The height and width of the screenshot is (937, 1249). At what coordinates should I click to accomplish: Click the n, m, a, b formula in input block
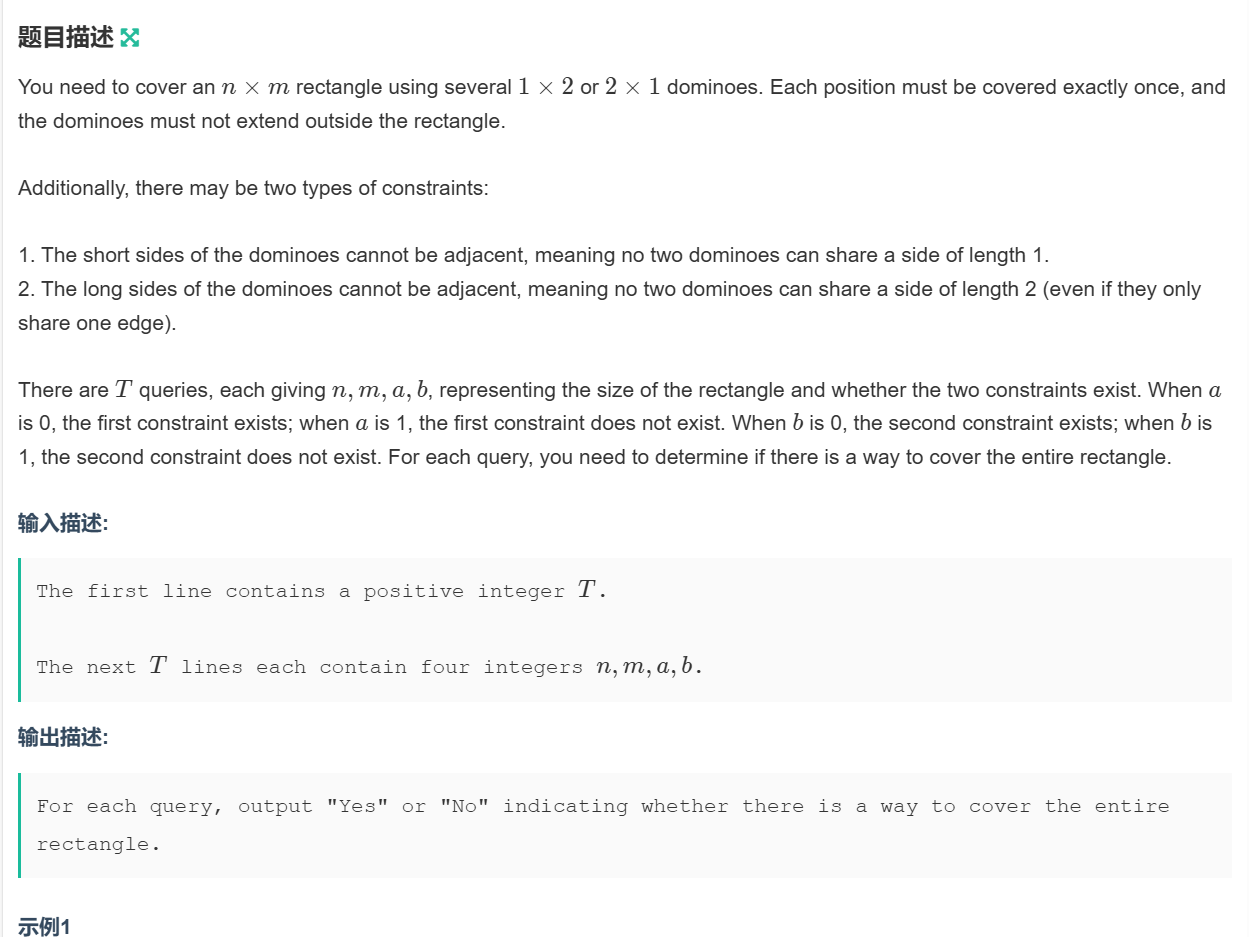648,667
